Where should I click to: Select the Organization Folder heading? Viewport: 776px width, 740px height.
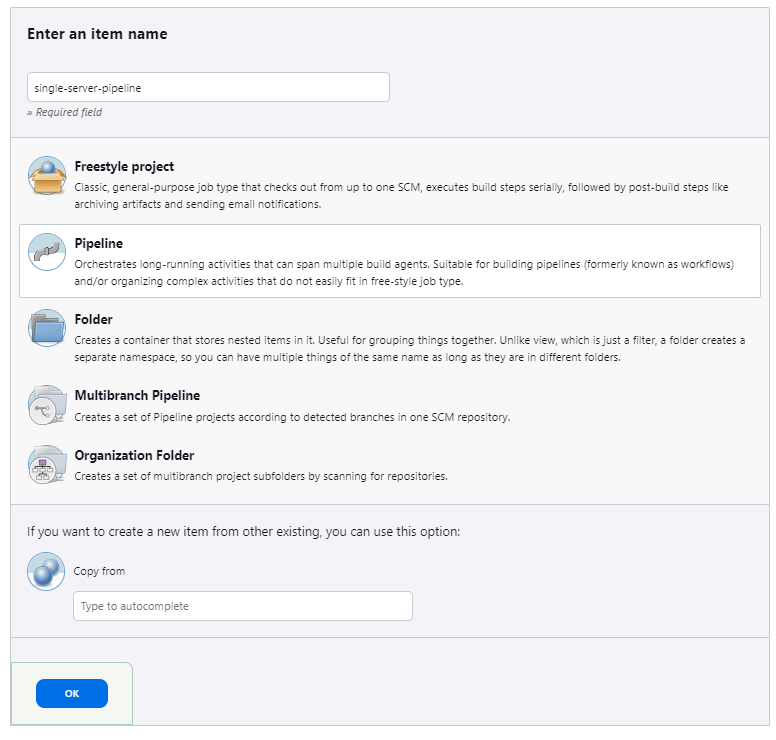(x=134, y=455)
